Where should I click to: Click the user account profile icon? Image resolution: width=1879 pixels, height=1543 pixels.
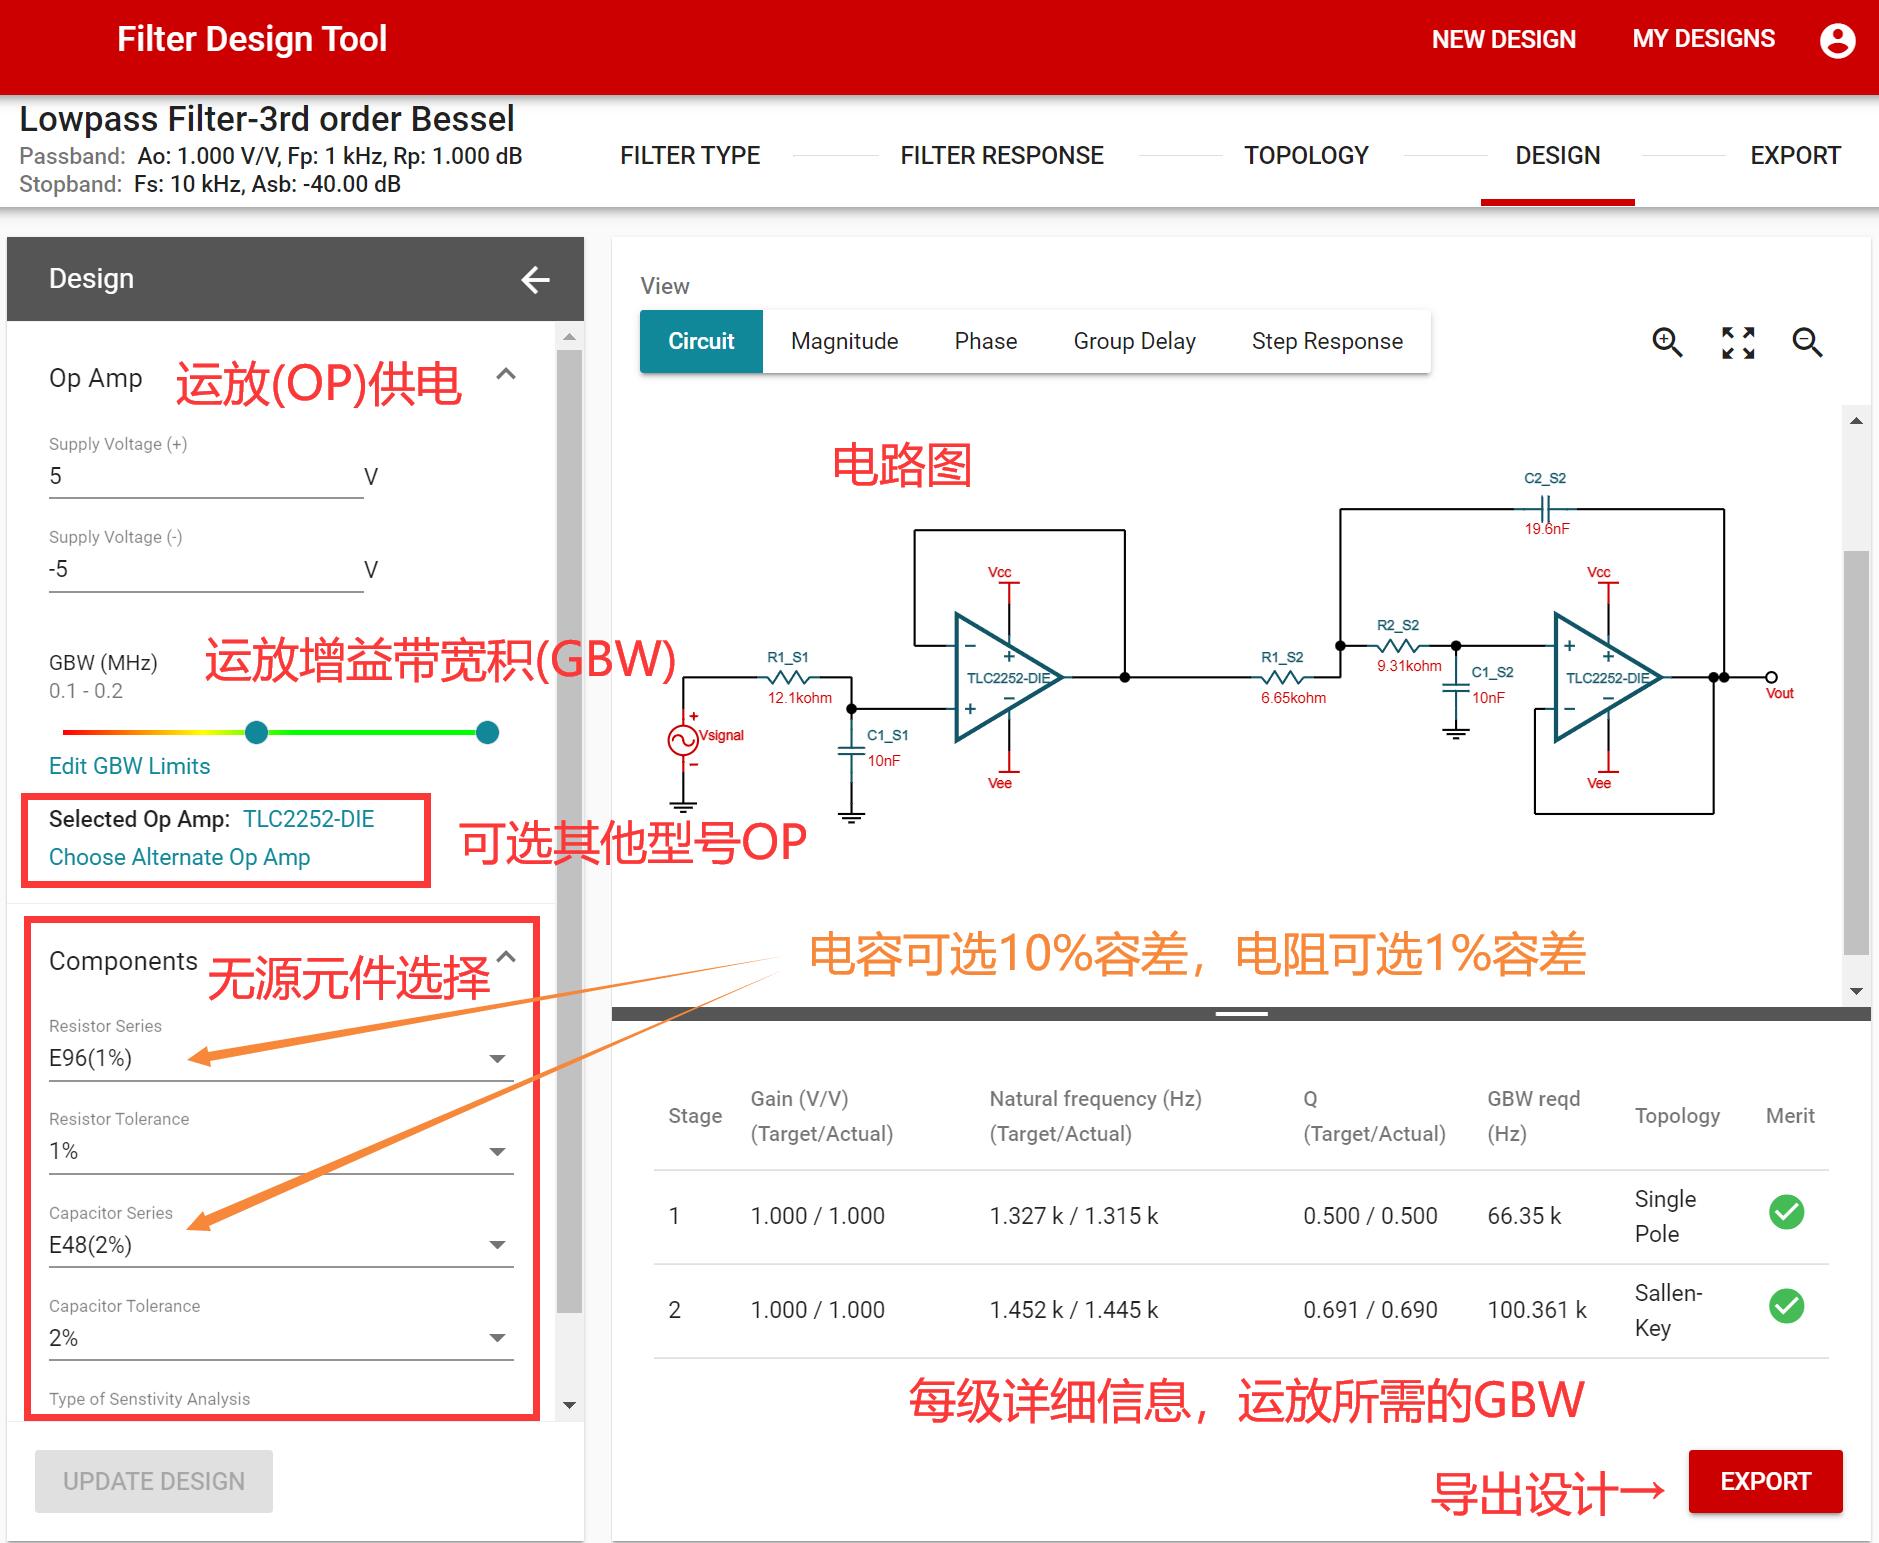pyautogui.click(x=1837, y=40)
